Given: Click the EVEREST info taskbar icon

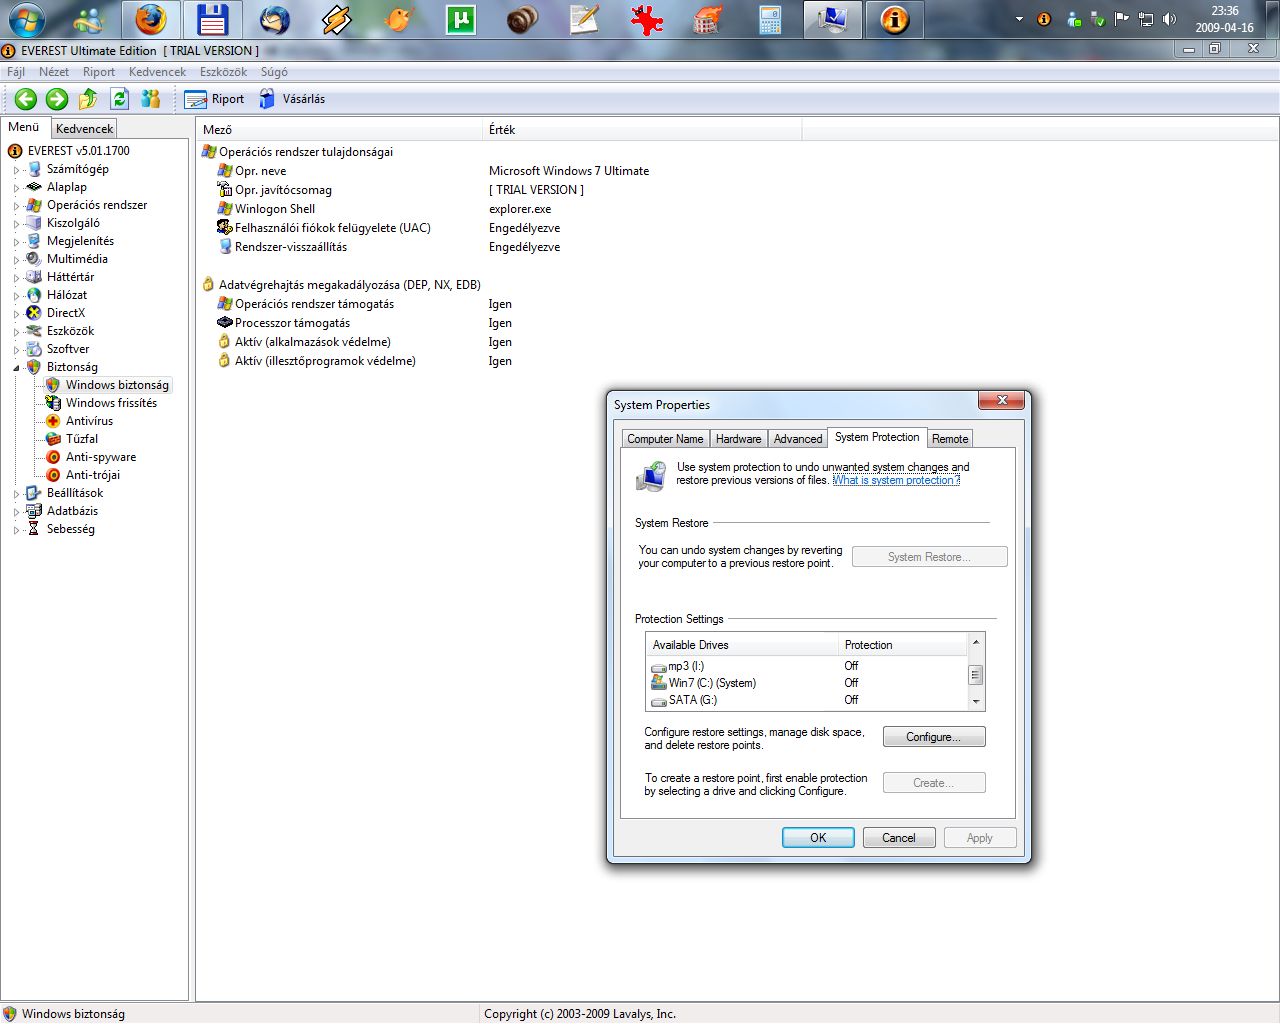Looking at the screenshot, I should coord(894,20).
